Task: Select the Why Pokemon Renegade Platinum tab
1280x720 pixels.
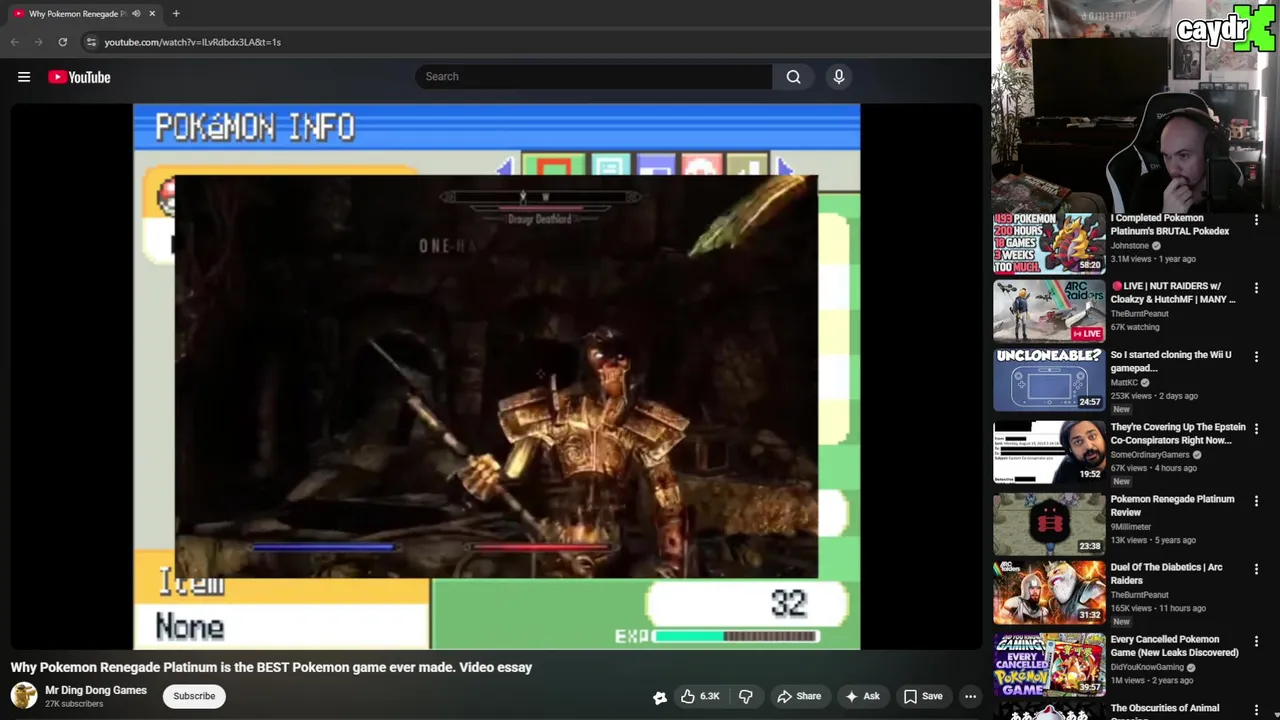Action: 78,14
